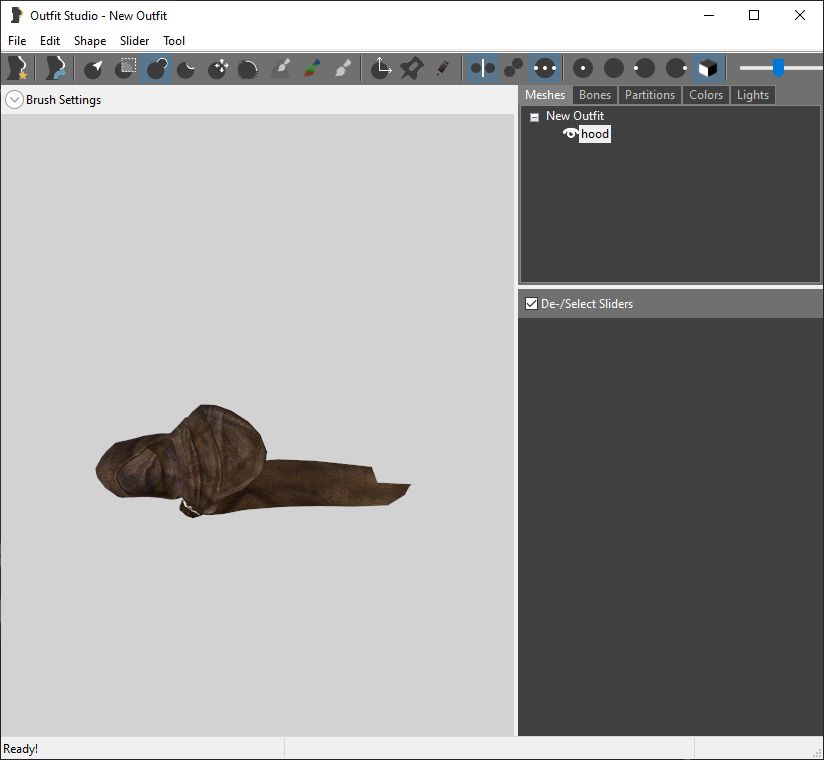Toggle perspective view cube
Image resolution: width=824 pixels, height=760 pixels.
[x=707, y=68]
